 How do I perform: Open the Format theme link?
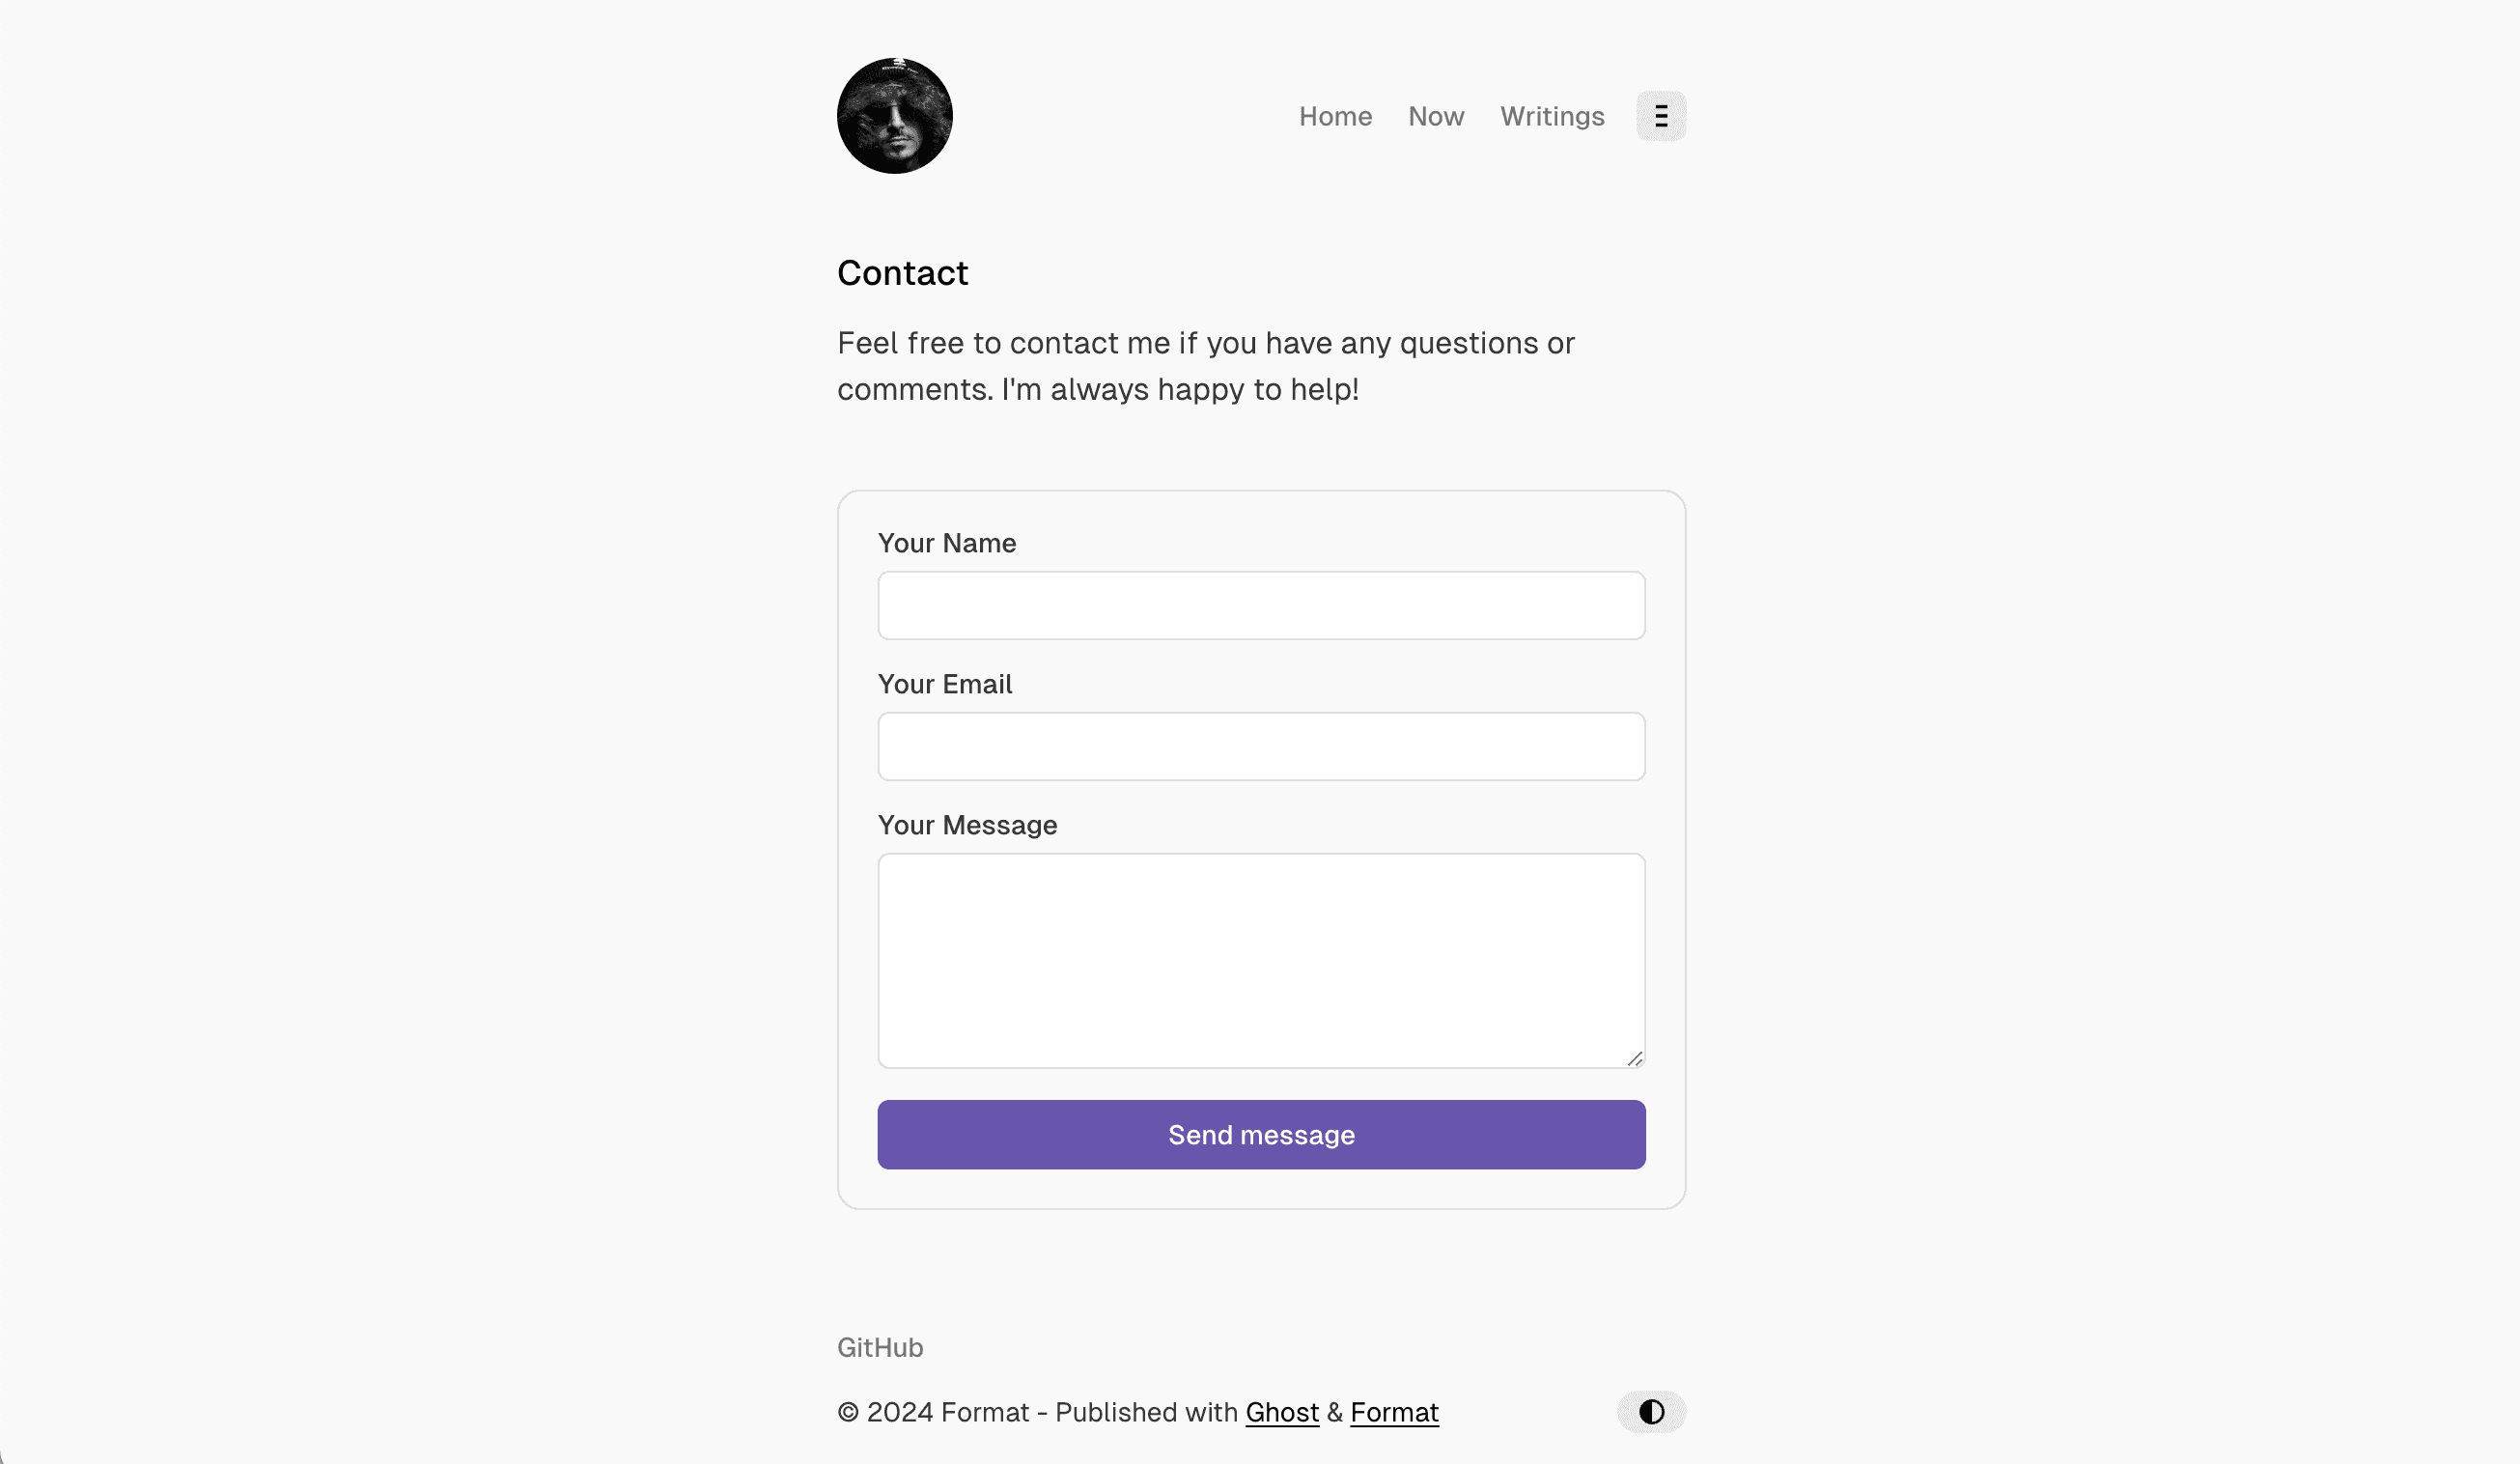[x=1394, y=1412]
